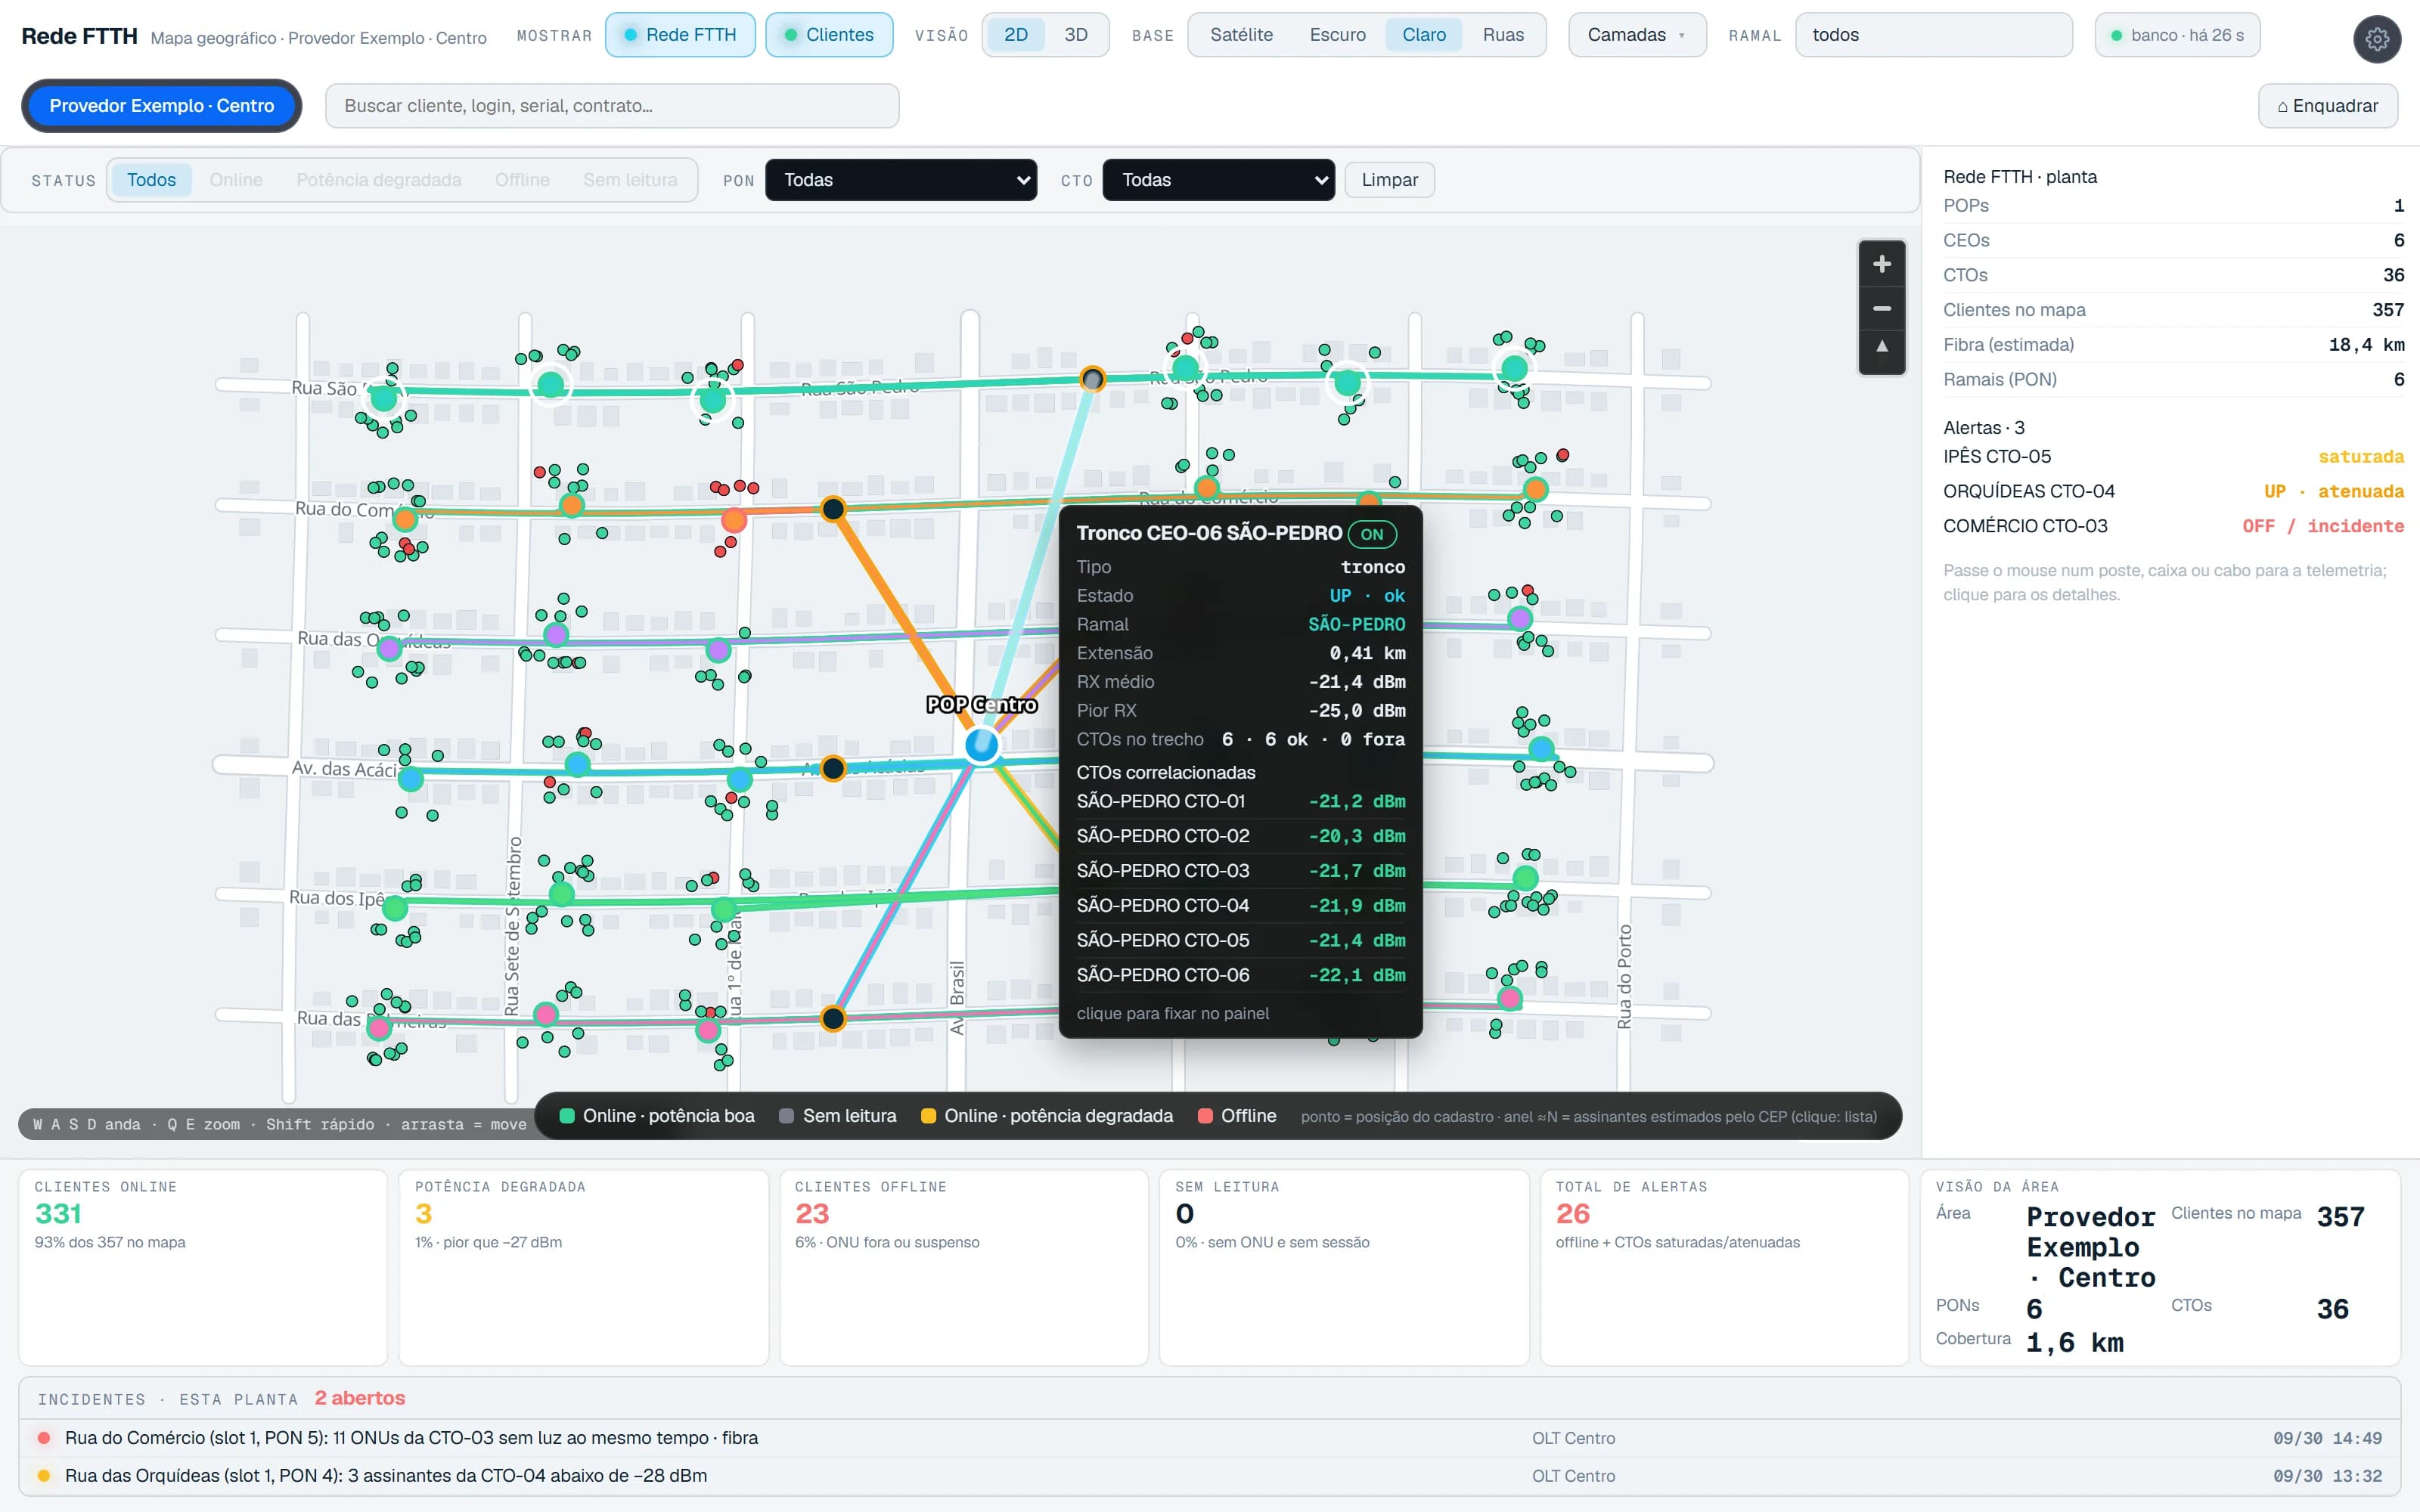Filter status by Sem leitura
The height and width of the screenshot is (1512, 2420).
pyautogui.click(x=630, y=180)
